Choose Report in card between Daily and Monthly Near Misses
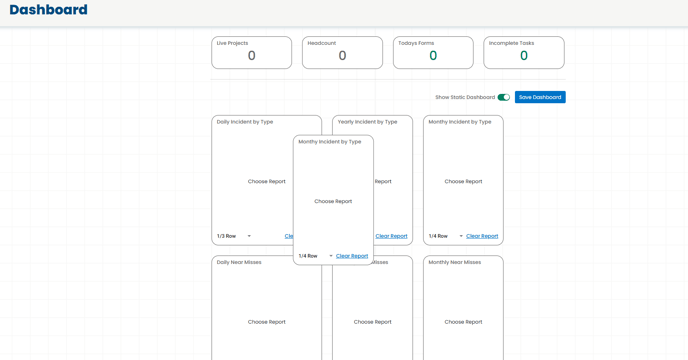Image resolution: width=688 pixels, height=360 pixels. [373, 322]
